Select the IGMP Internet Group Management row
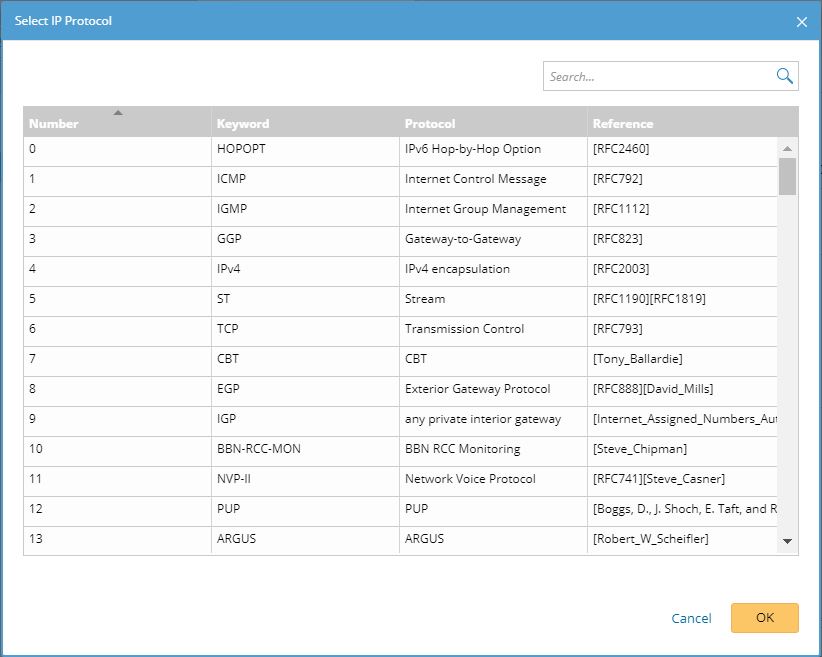Viewport: 822px width, 657px height. (400, 209)
